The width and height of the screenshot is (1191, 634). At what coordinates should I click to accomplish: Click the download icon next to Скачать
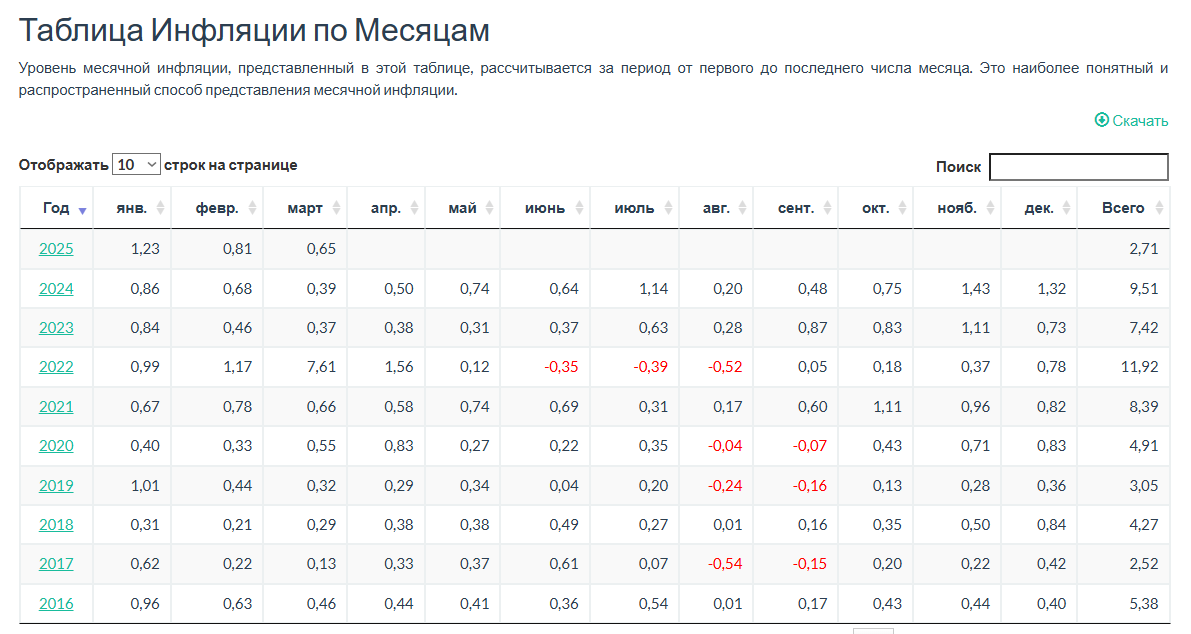click(1101, 120)
